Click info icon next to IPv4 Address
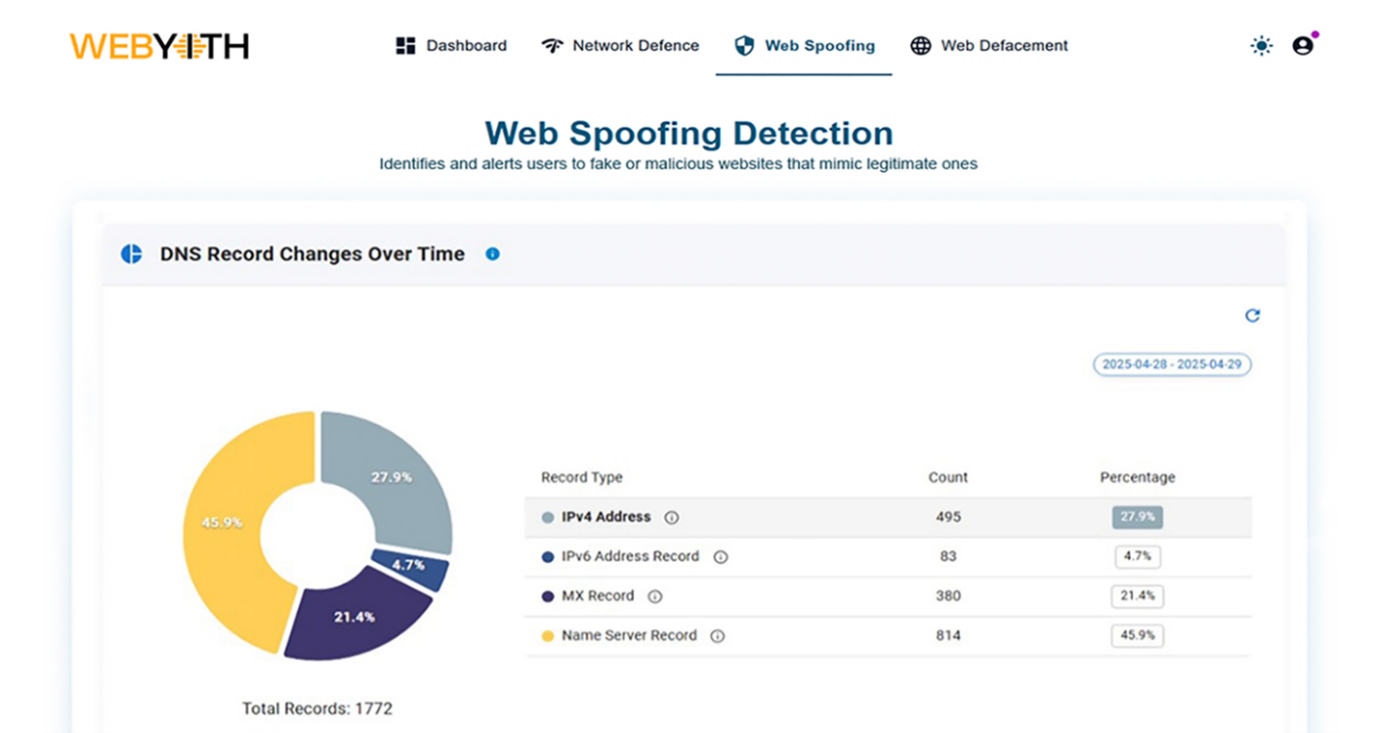The image size is (1379, 733). pyautogui.click(x=672, y=518)
